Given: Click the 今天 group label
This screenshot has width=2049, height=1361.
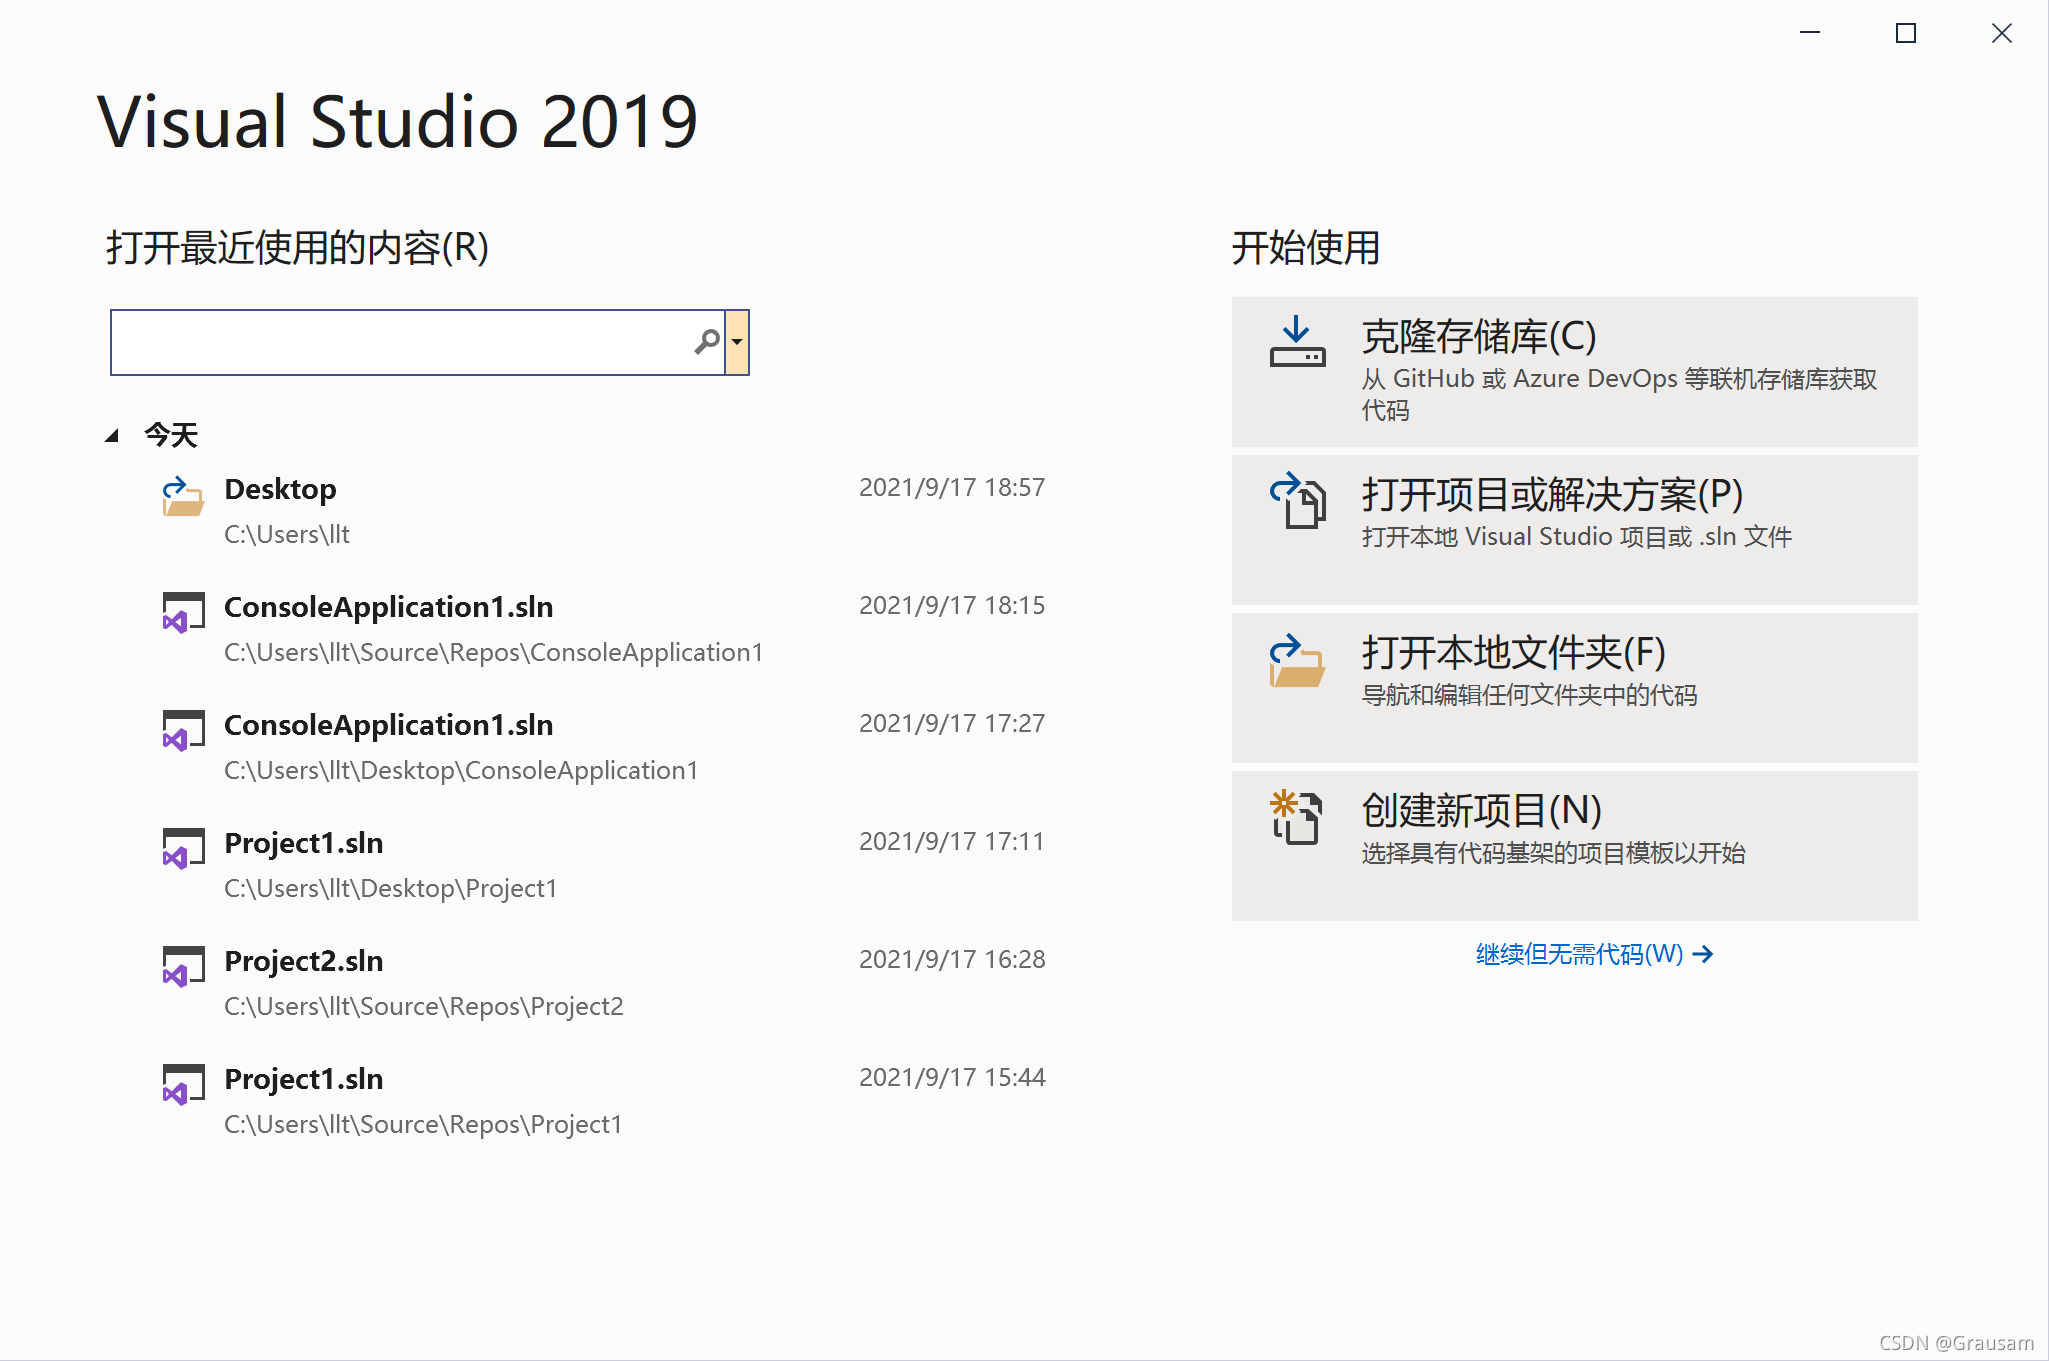Looking at the screenshot, I should (171, 435).
